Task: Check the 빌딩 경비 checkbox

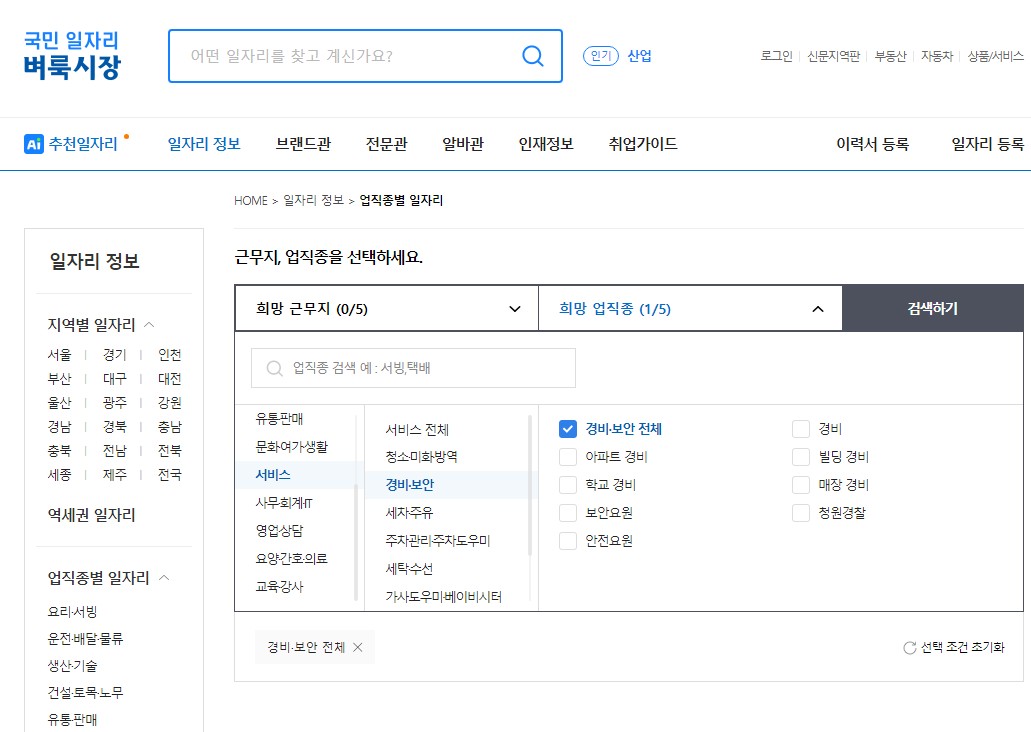Action: (x=801, y=456)
